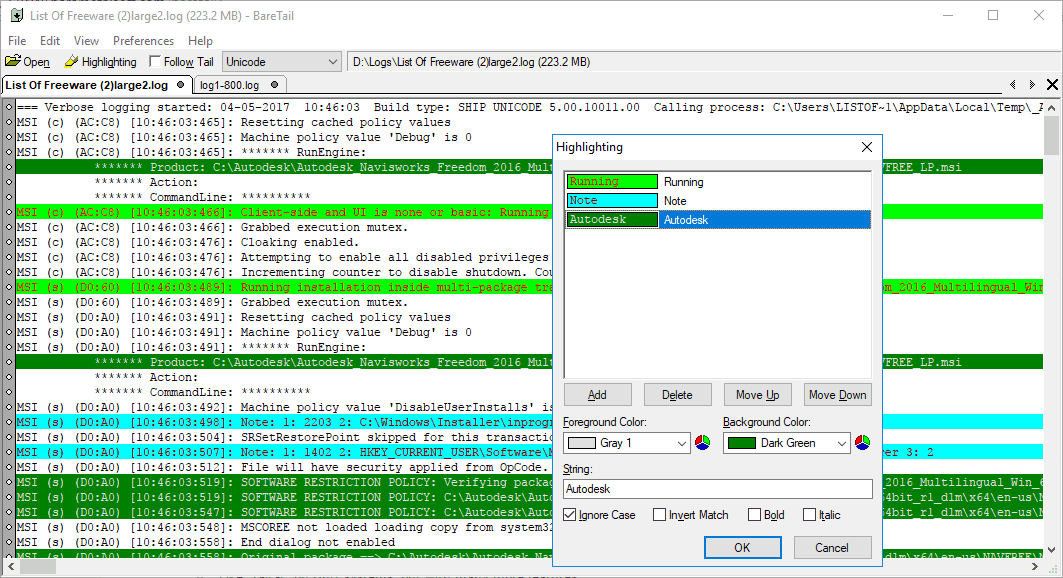1063x578 pixels.
Task: Click the Running green color preview swatch
Action: 612,182
